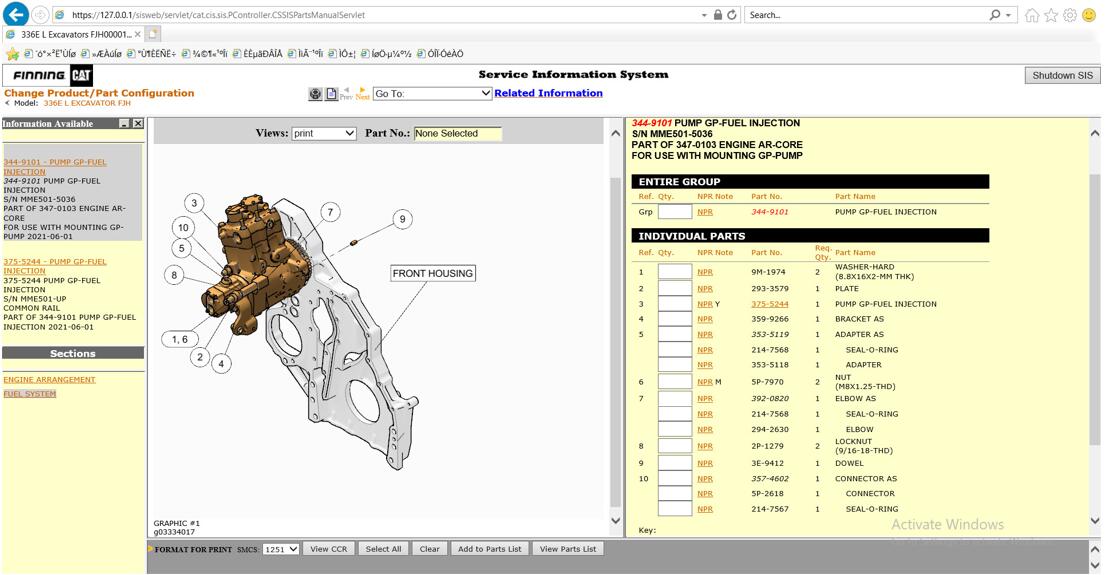
Task: Click the globe icon beside Go To
Action: [315, 94]
